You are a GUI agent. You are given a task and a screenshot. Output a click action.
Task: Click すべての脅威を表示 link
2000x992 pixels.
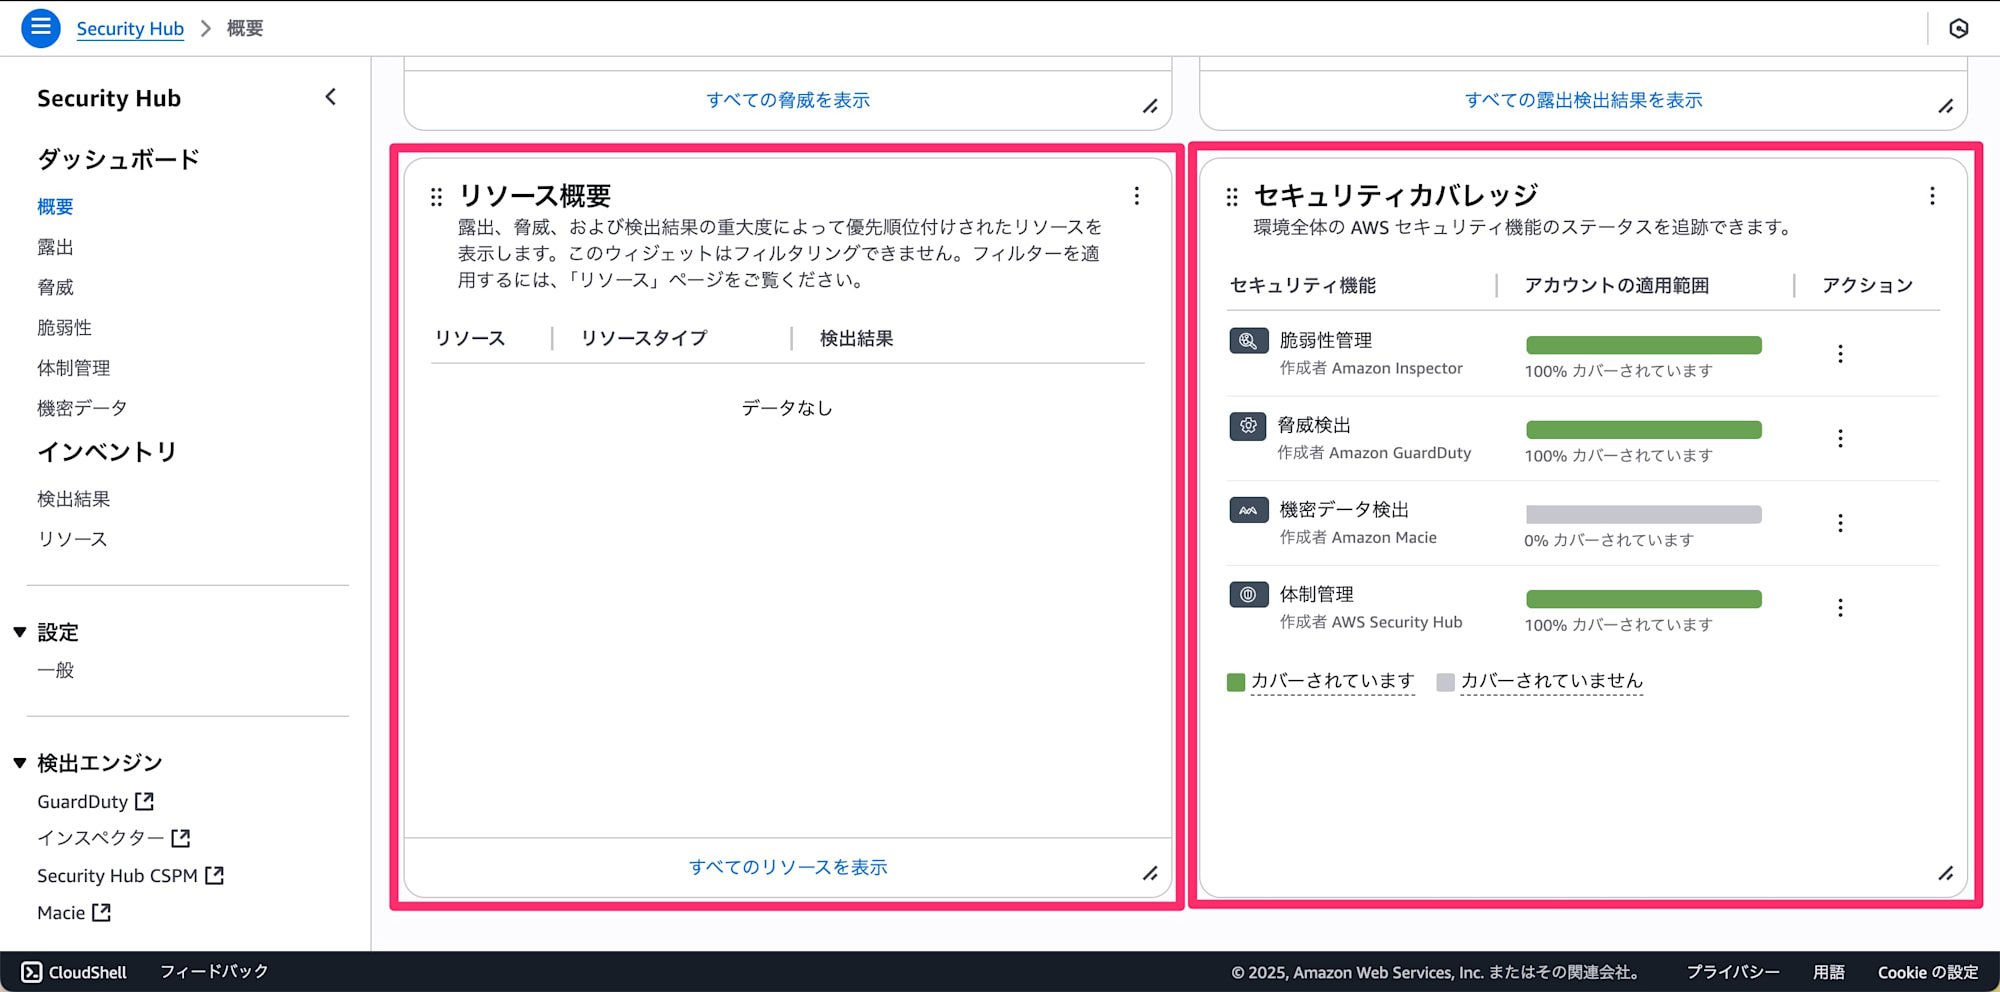[788, 100]
